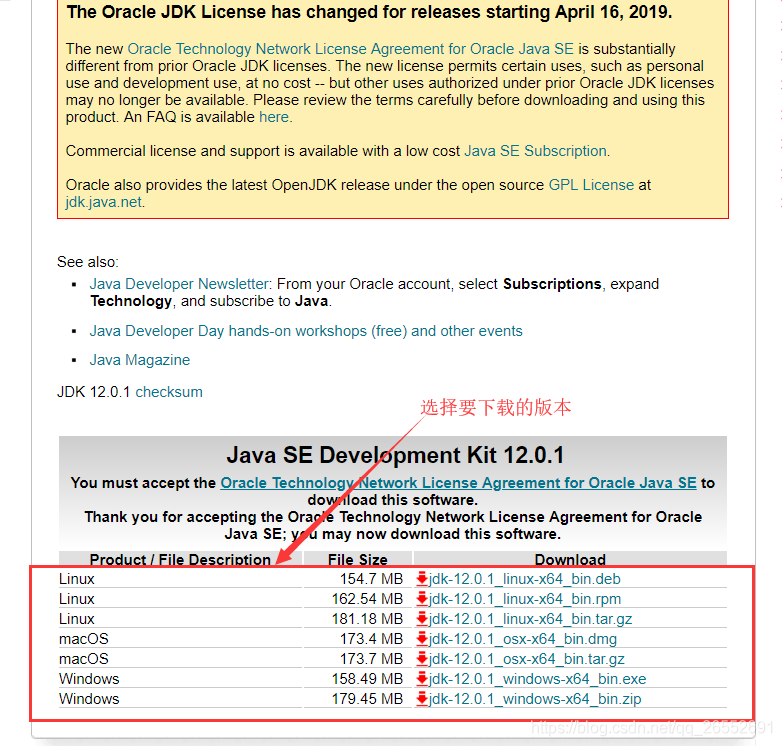Open Java Developer Newsletter link
This screenshot has height=746, width=782.
click(x=179, y=284)
